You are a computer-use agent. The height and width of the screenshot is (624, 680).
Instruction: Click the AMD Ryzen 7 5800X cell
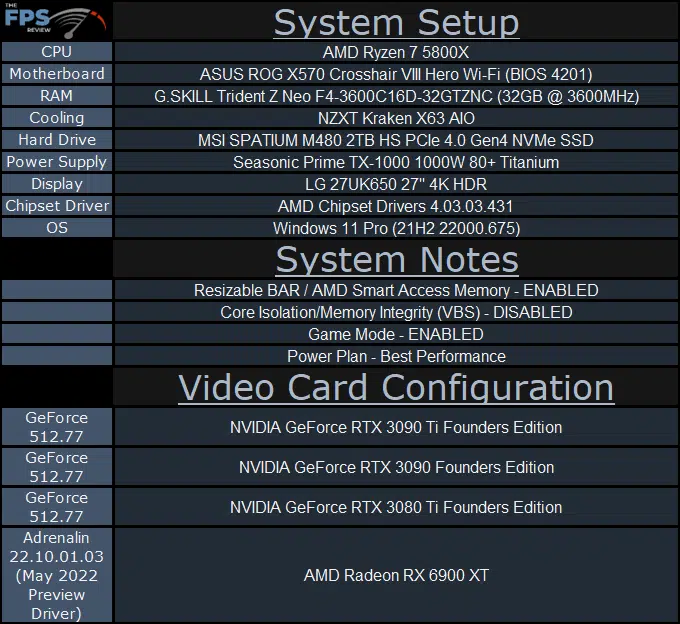point(396,52)
